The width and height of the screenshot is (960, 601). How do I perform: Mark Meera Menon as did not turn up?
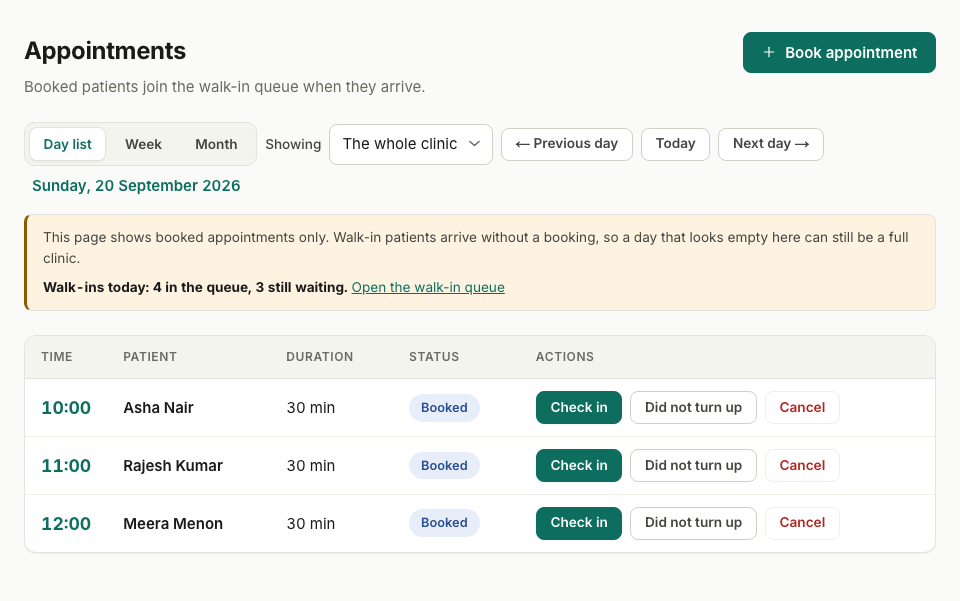coord(693,523)
